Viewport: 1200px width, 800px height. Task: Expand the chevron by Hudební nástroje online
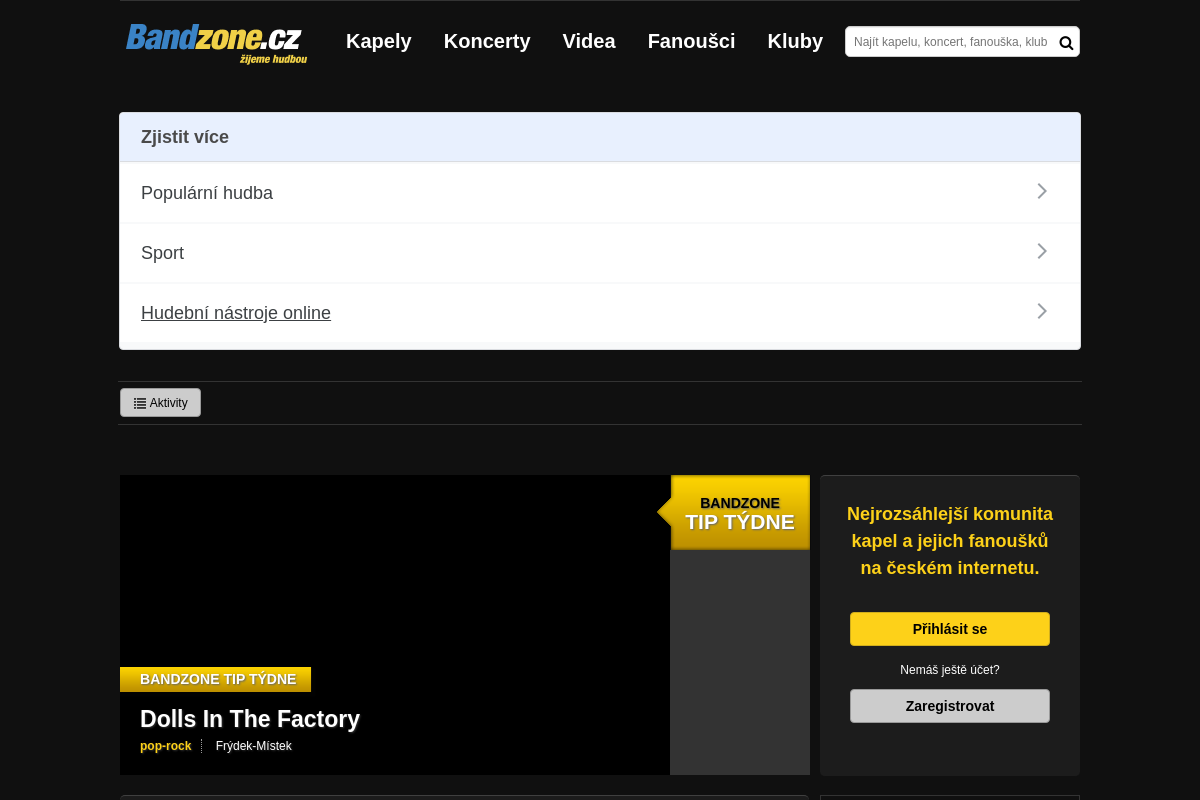tap(1042, 311)
